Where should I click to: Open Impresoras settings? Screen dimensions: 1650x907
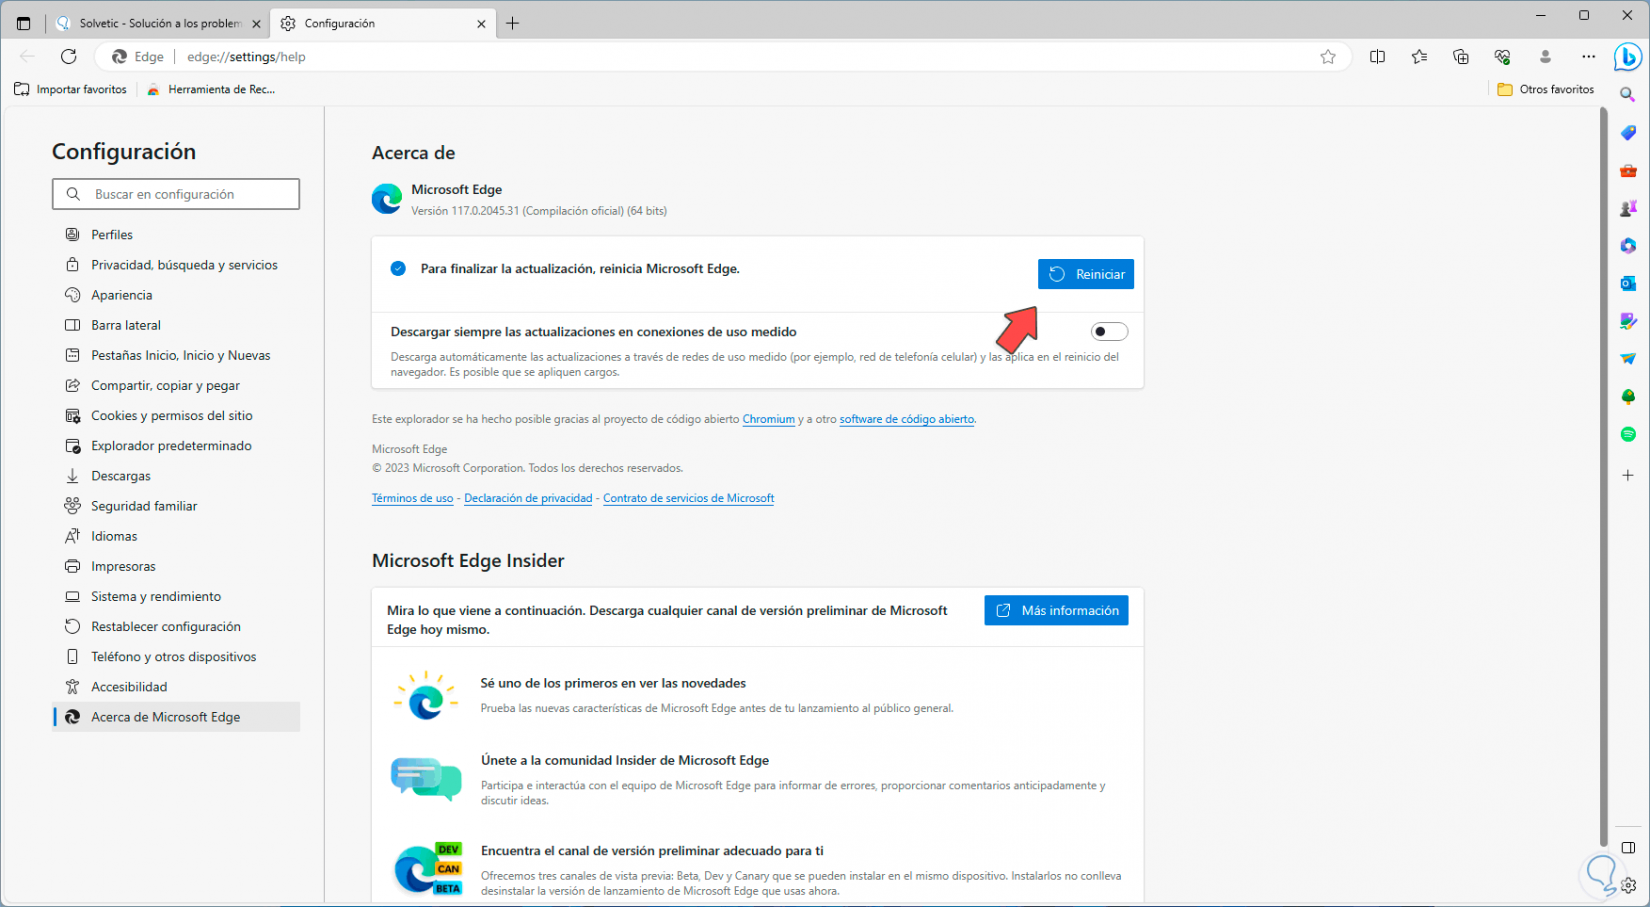coord(176,566)
